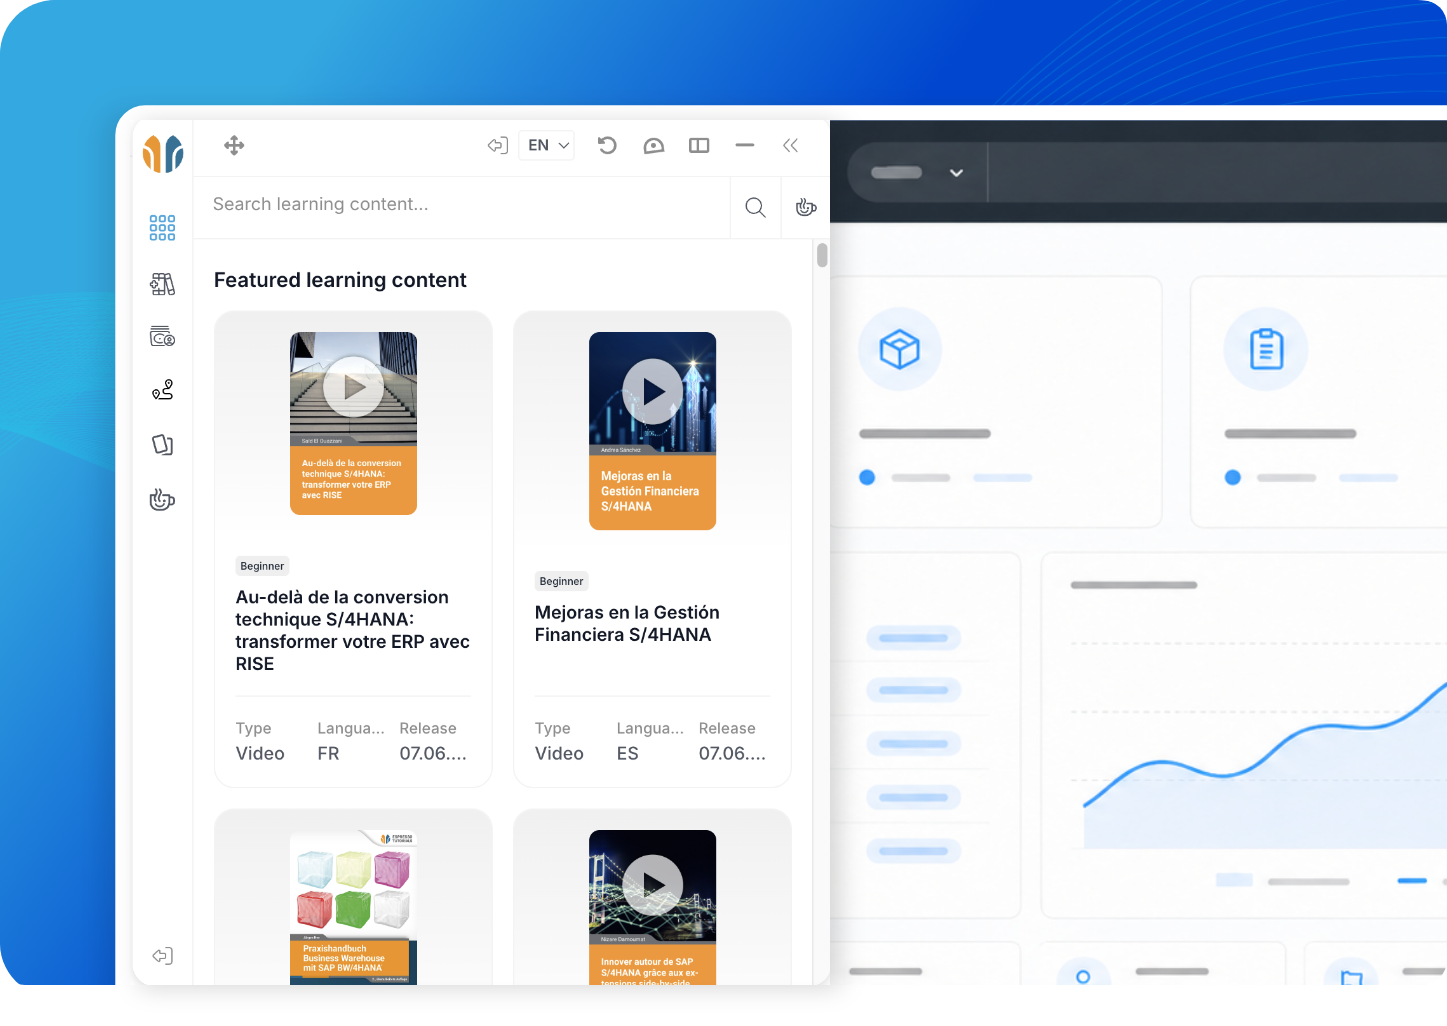Open the subscription card icon in the sidebar
The height and width of the screenshot is (1026, 1447).
click(x=162, y=337)
